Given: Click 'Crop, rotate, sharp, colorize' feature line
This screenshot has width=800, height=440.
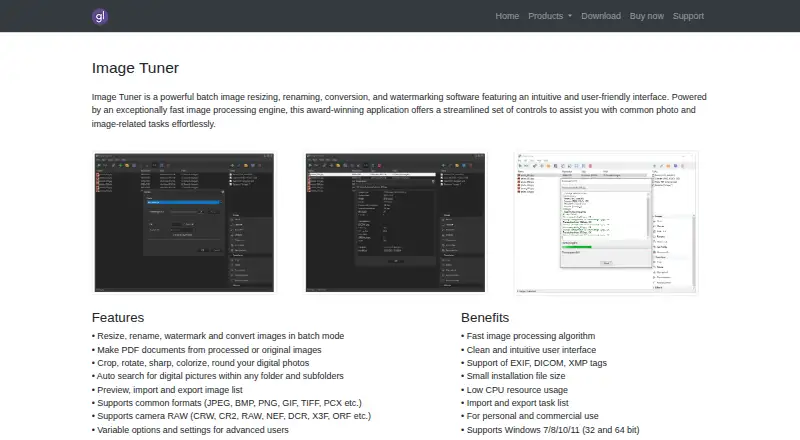Looking at the screenshot, I should [x=201, y=363].
